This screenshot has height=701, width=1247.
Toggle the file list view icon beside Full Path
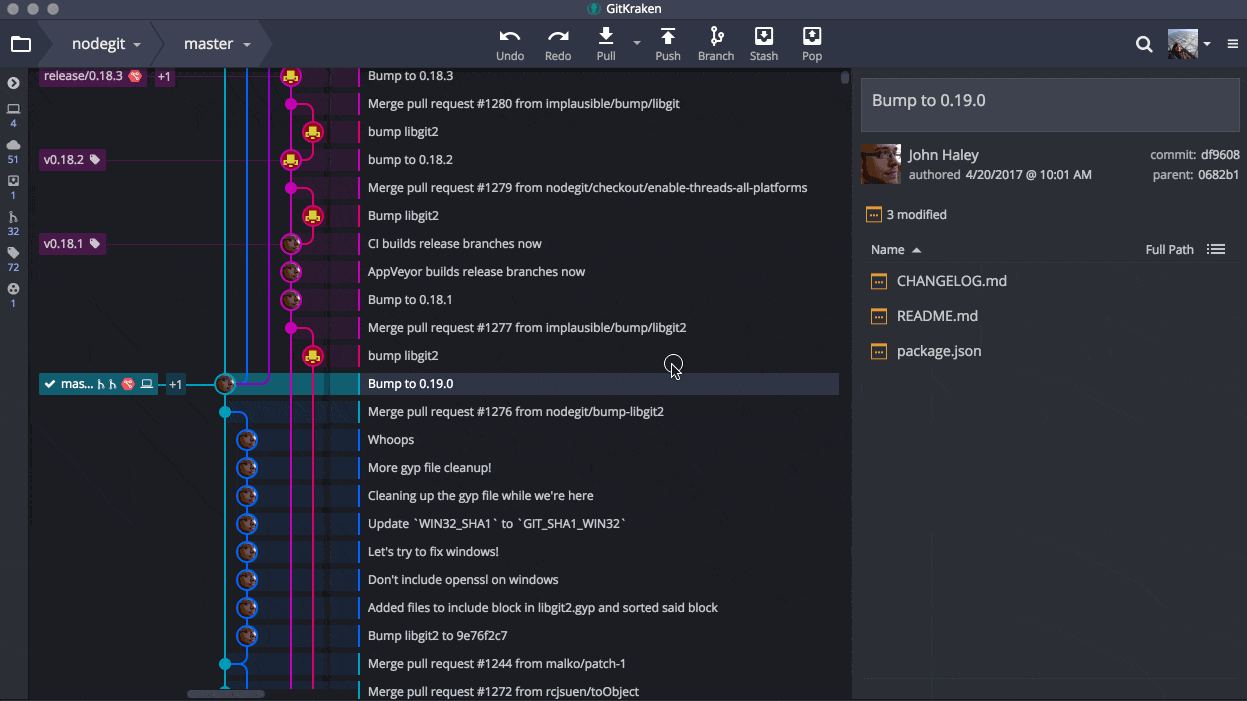tap(1216, 249)
